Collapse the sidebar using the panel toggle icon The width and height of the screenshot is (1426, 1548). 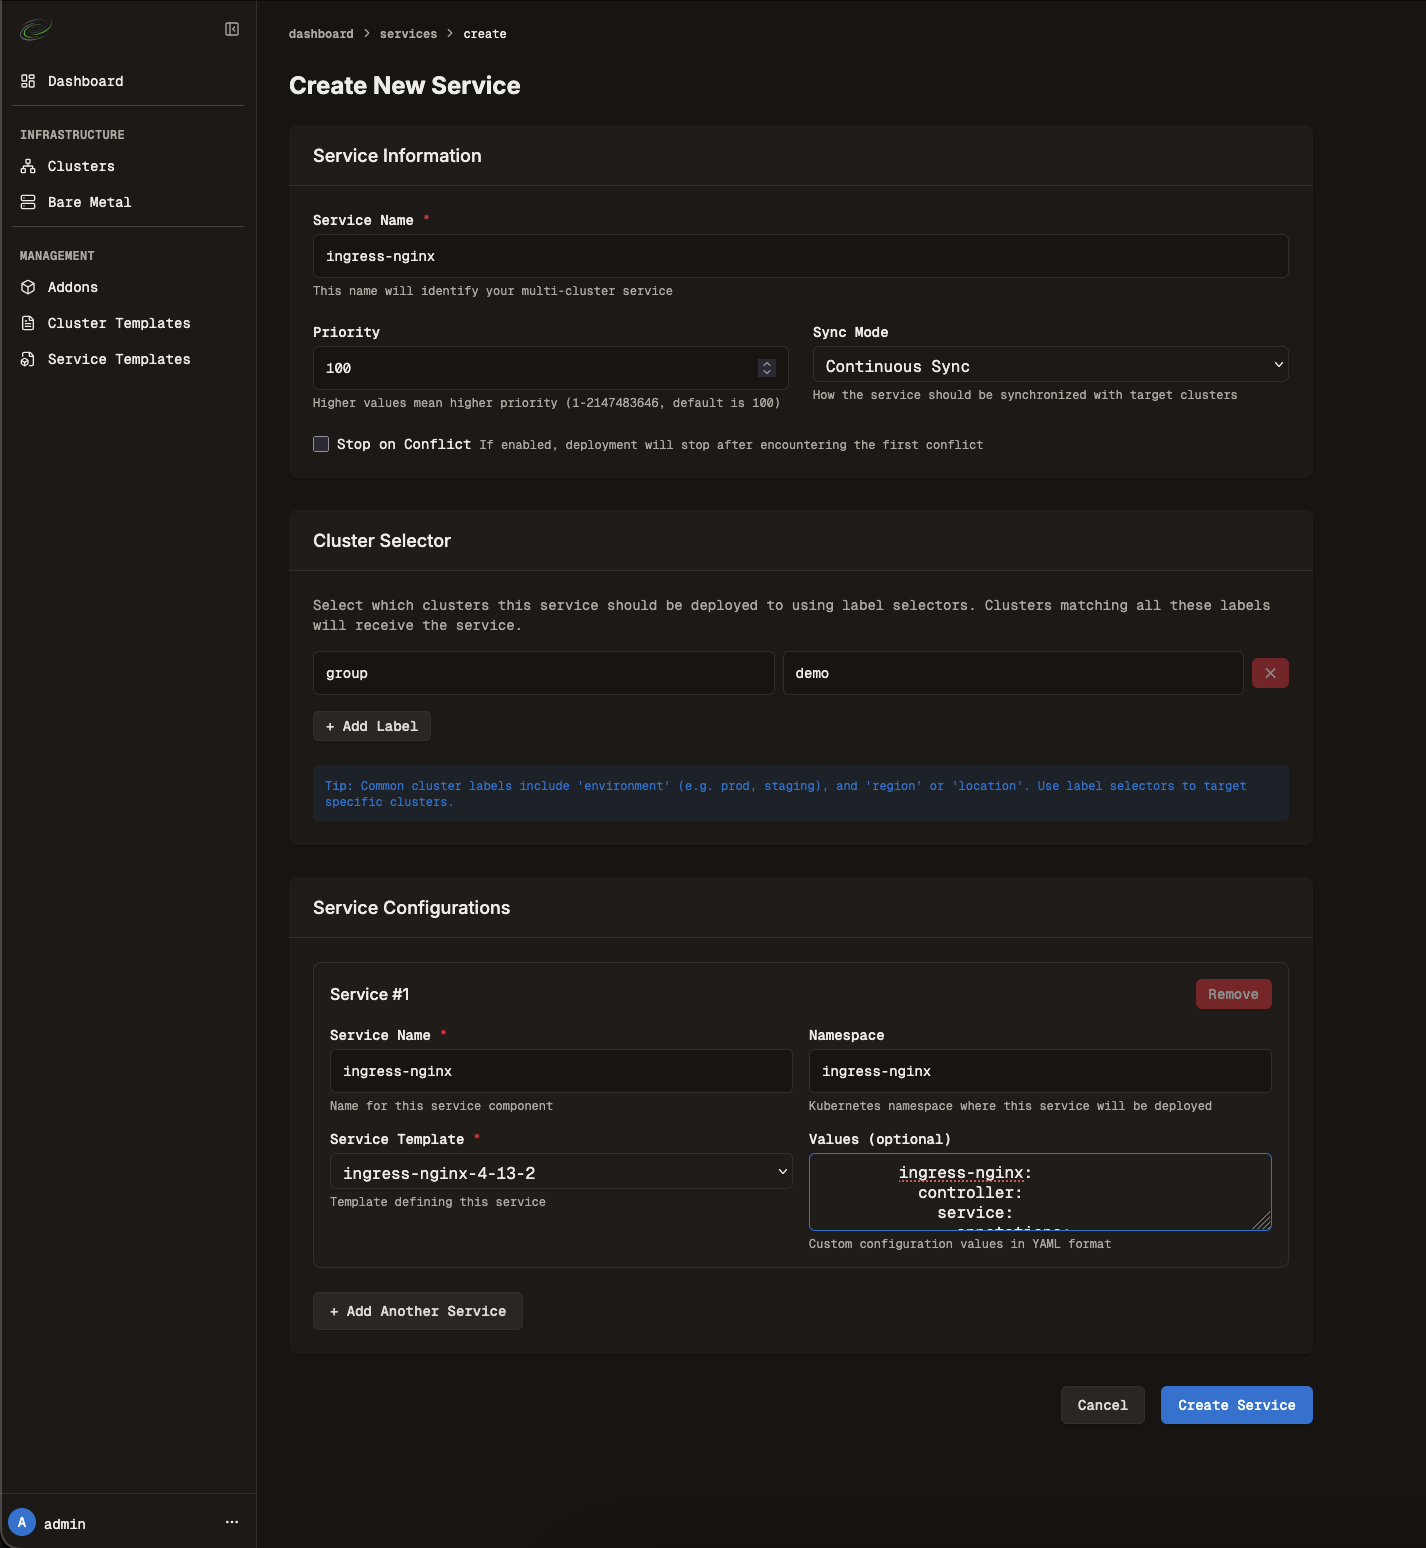(232, 29)
